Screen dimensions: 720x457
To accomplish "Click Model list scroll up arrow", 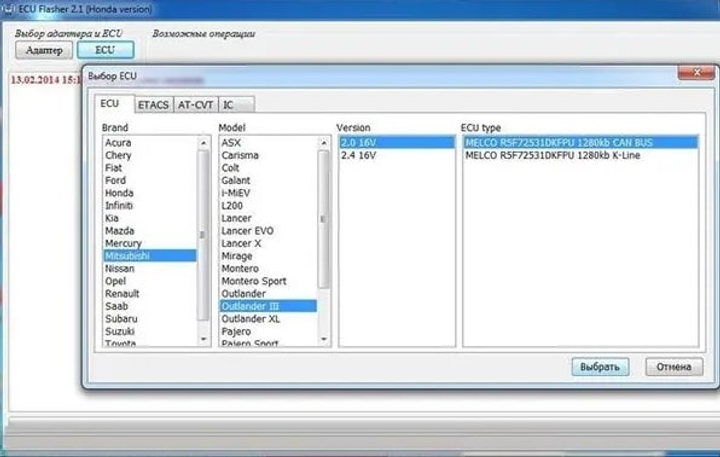I will pos(324,143).
